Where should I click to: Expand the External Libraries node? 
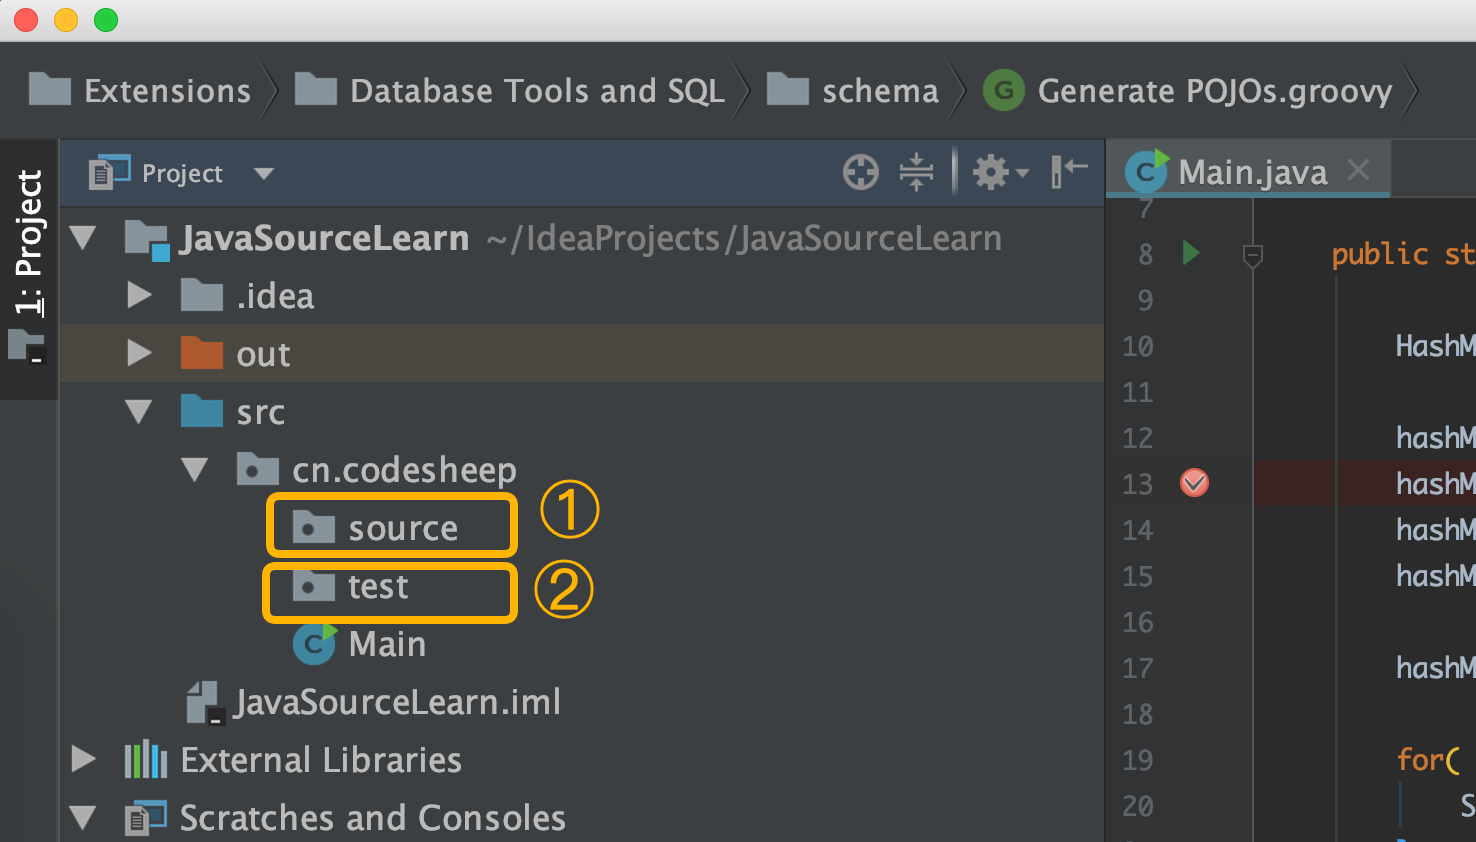click(84, 760)
